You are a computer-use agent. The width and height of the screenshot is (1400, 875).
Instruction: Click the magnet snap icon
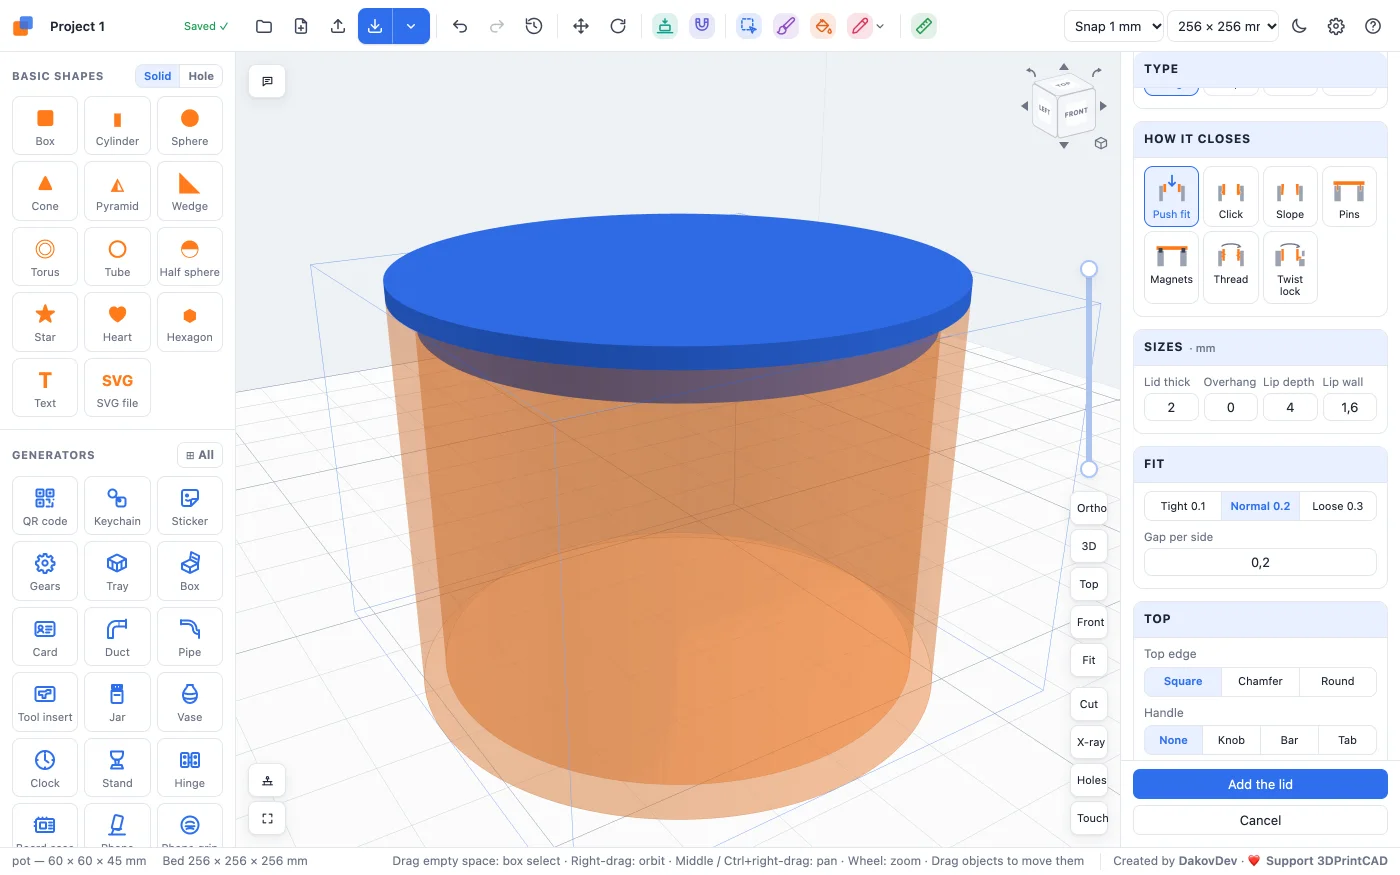click(702, 26)
